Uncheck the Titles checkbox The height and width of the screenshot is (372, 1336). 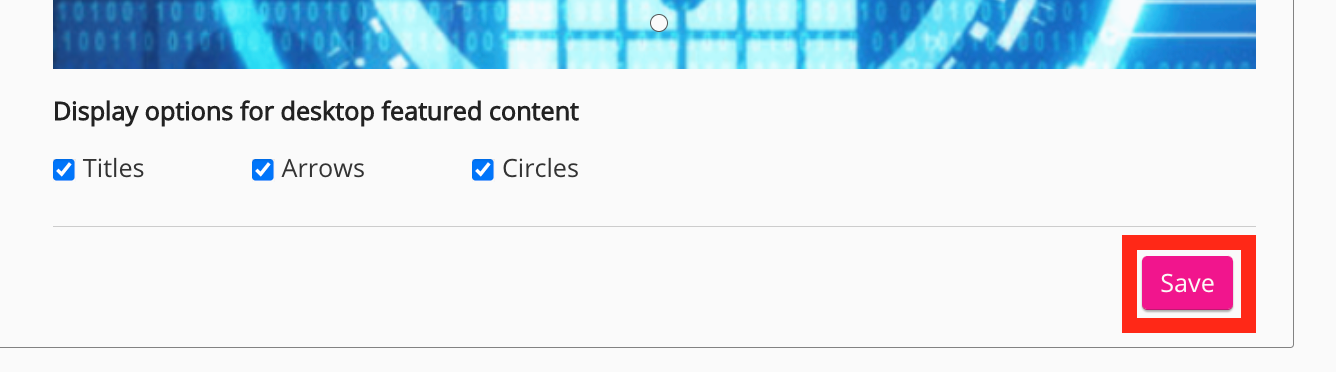click(x=64, y=170)
